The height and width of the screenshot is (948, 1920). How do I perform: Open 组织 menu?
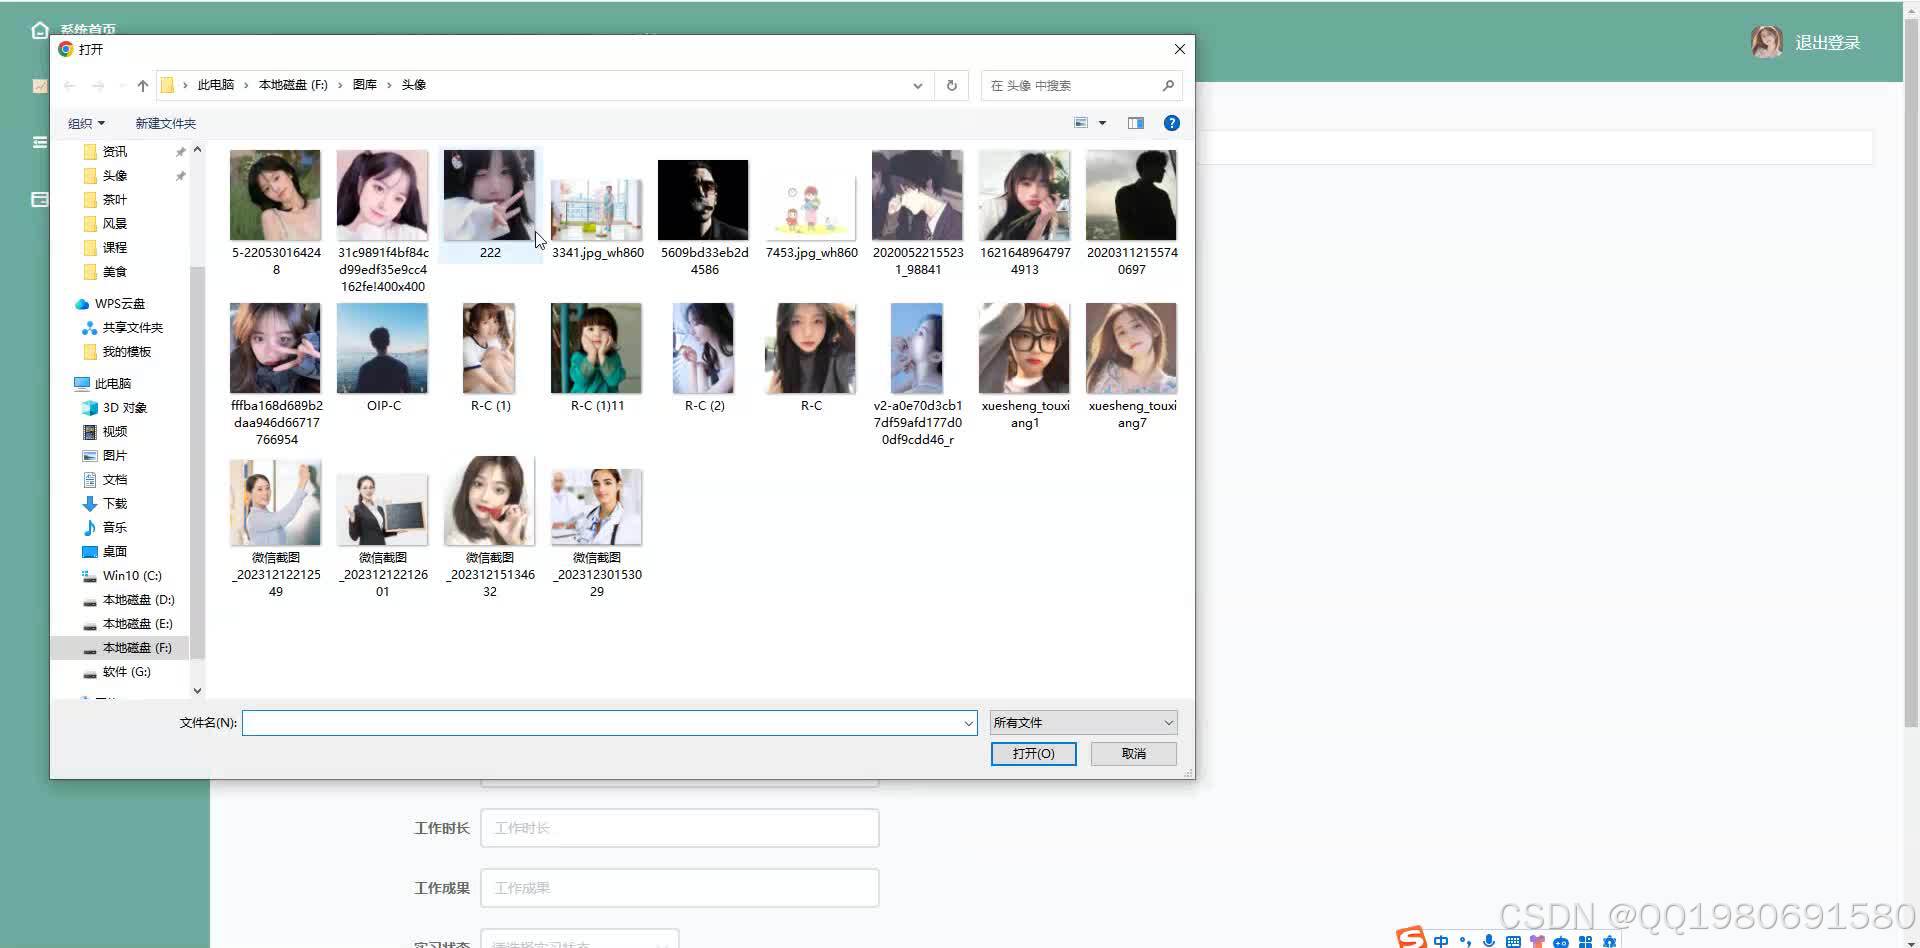click(86, 123)
